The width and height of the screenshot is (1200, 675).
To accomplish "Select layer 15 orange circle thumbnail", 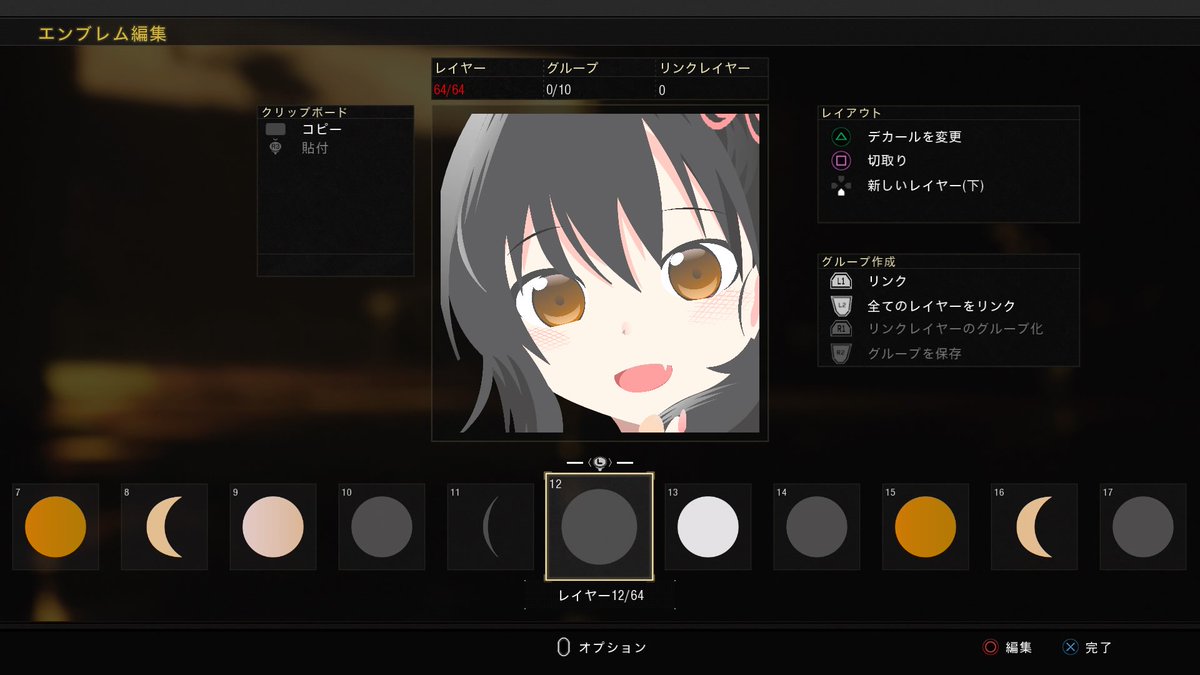I will (x=926, y=527).
